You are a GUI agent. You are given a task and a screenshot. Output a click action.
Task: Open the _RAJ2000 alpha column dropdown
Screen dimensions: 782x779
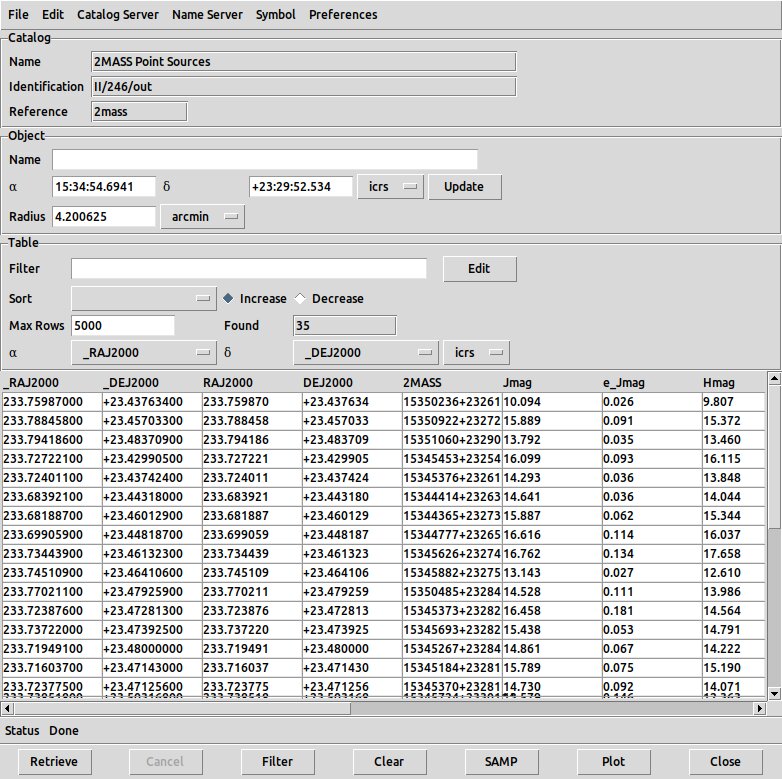[144, 353]
